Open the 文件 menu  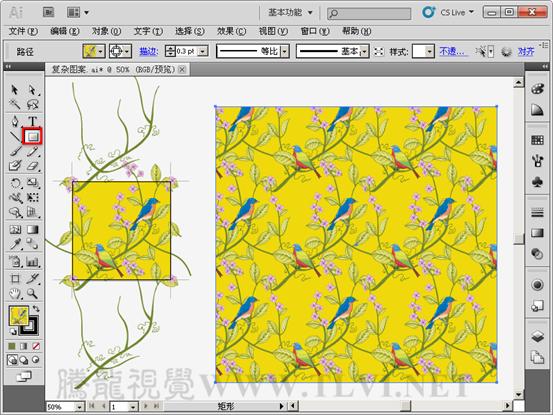pos(23,31)
